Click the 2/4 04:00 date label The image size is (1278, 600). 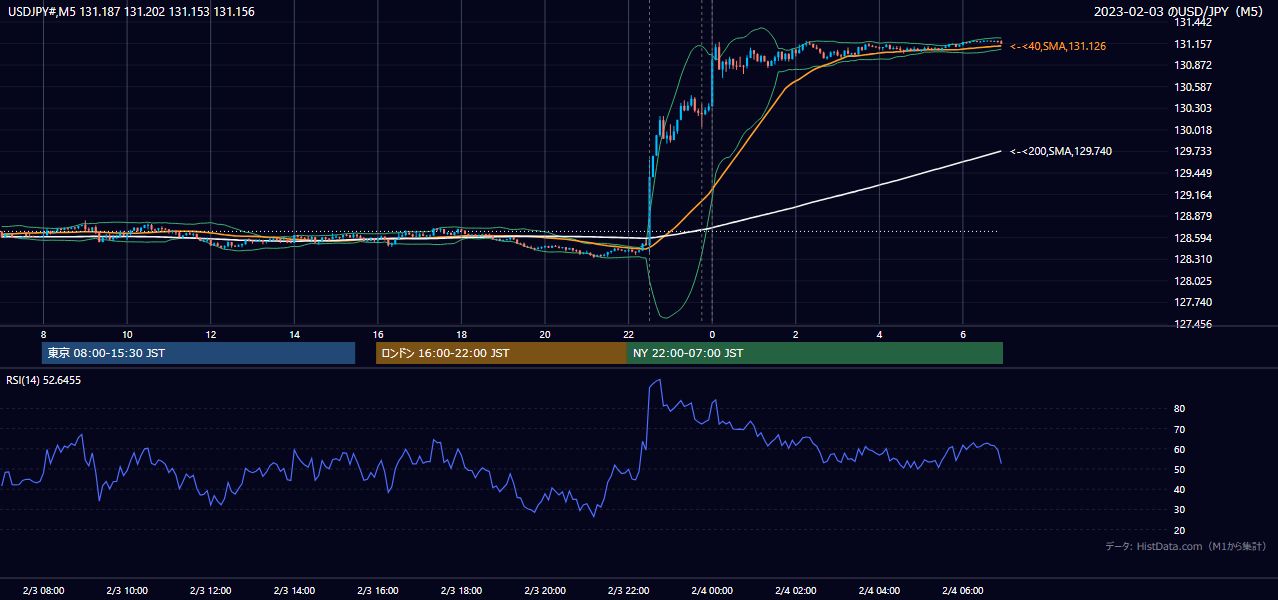coord(879,591)
